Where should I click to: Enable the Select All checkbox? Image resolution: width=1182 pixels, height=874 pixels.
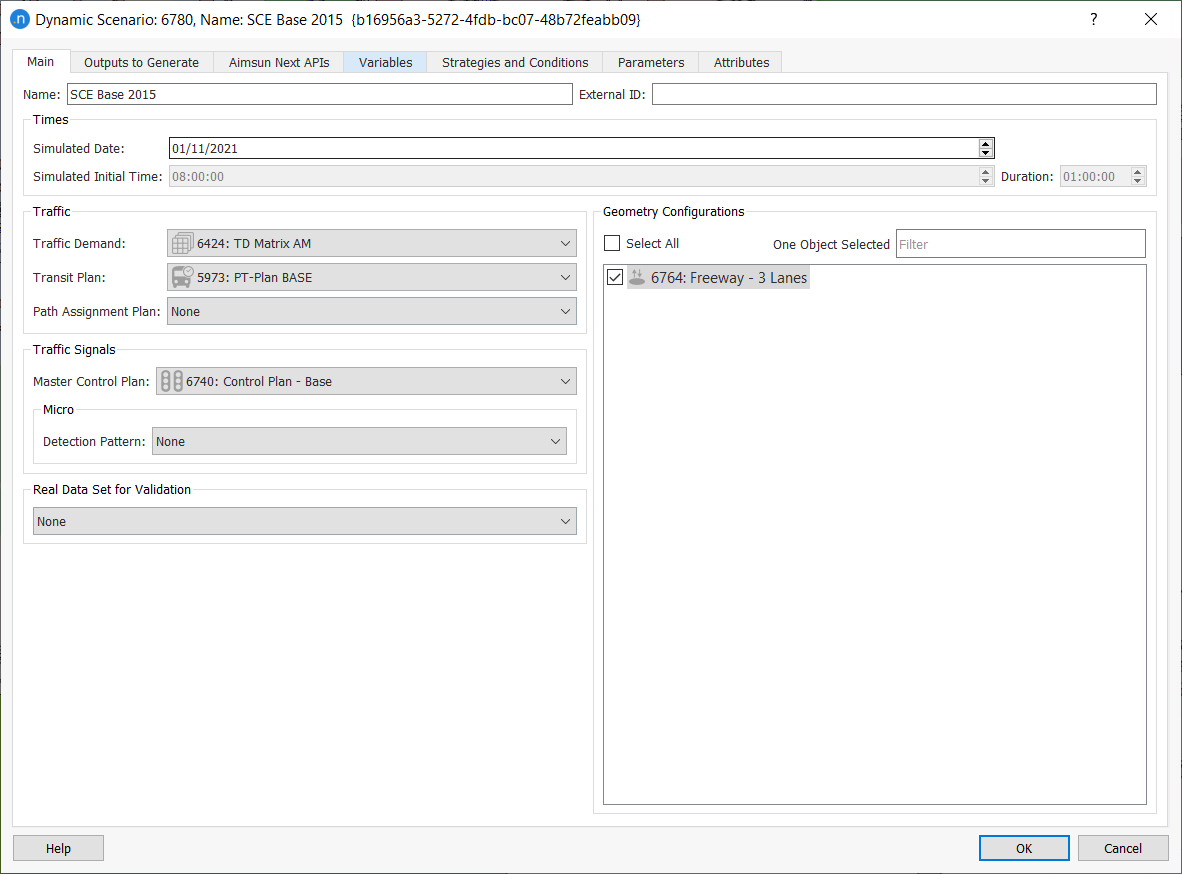coord(612,243)
